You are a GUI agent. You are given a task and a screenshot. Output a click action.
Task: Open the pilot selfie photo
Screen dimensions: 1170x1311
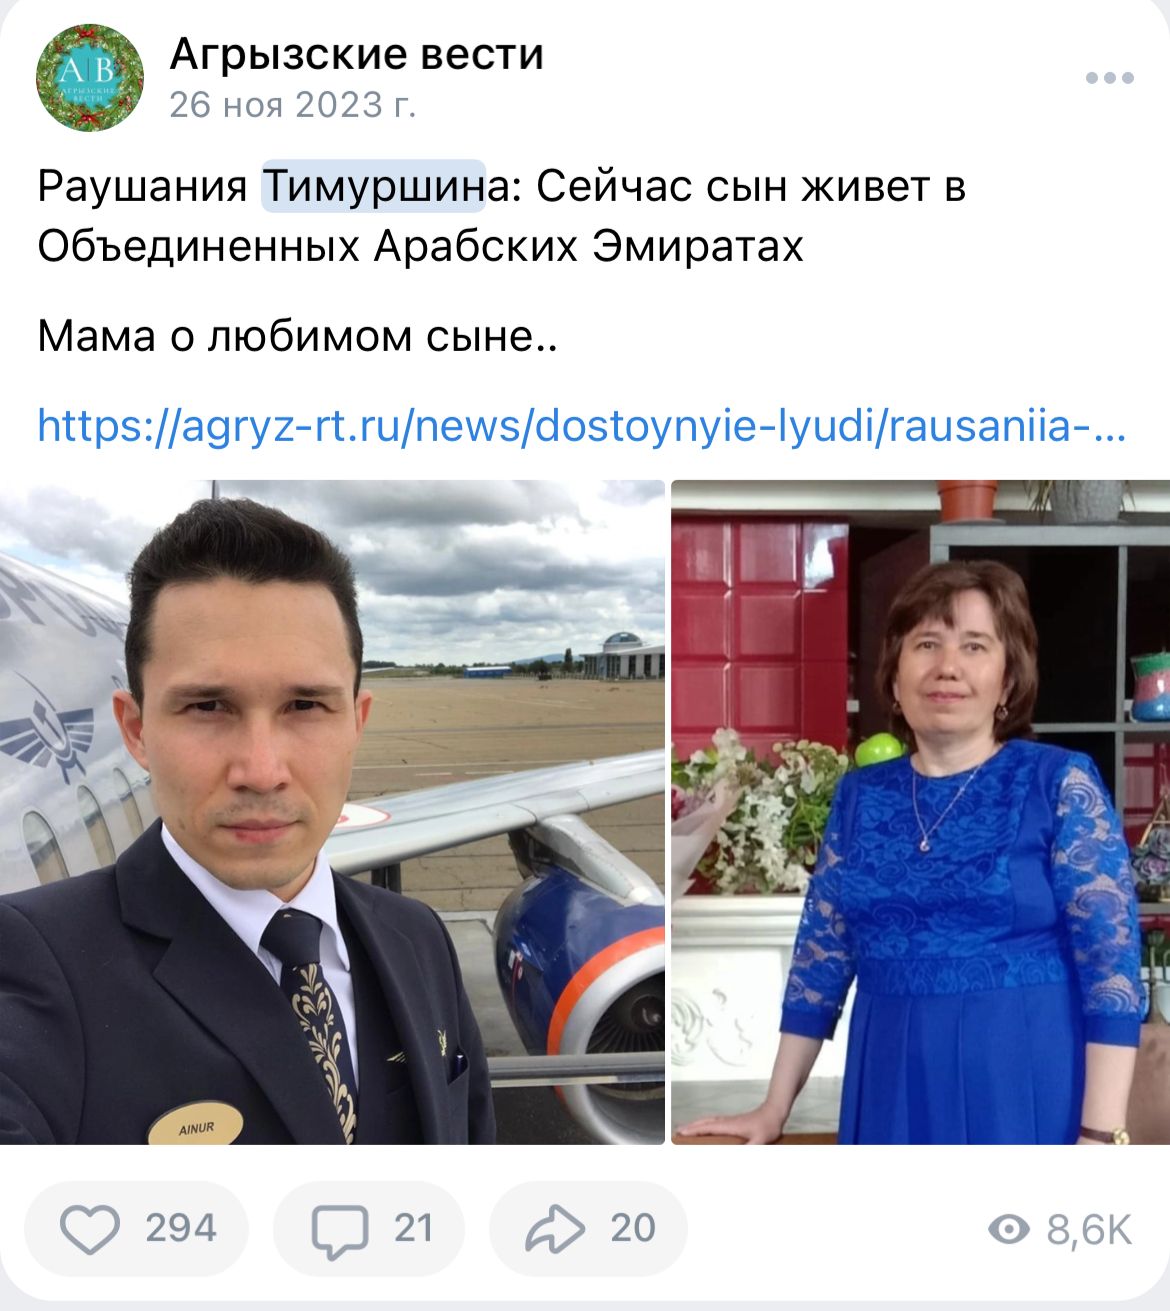point(332,812)
